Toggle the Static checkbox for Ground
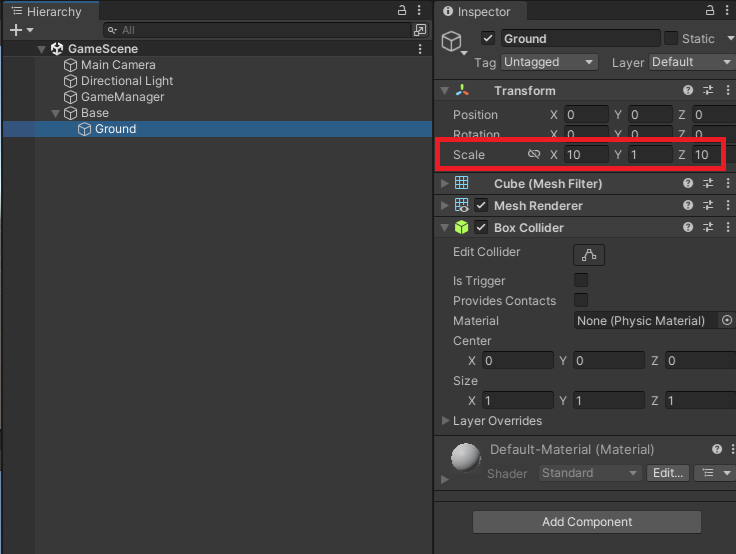The width and height of the screenshot is (736, 554). [x=671, y=38]
